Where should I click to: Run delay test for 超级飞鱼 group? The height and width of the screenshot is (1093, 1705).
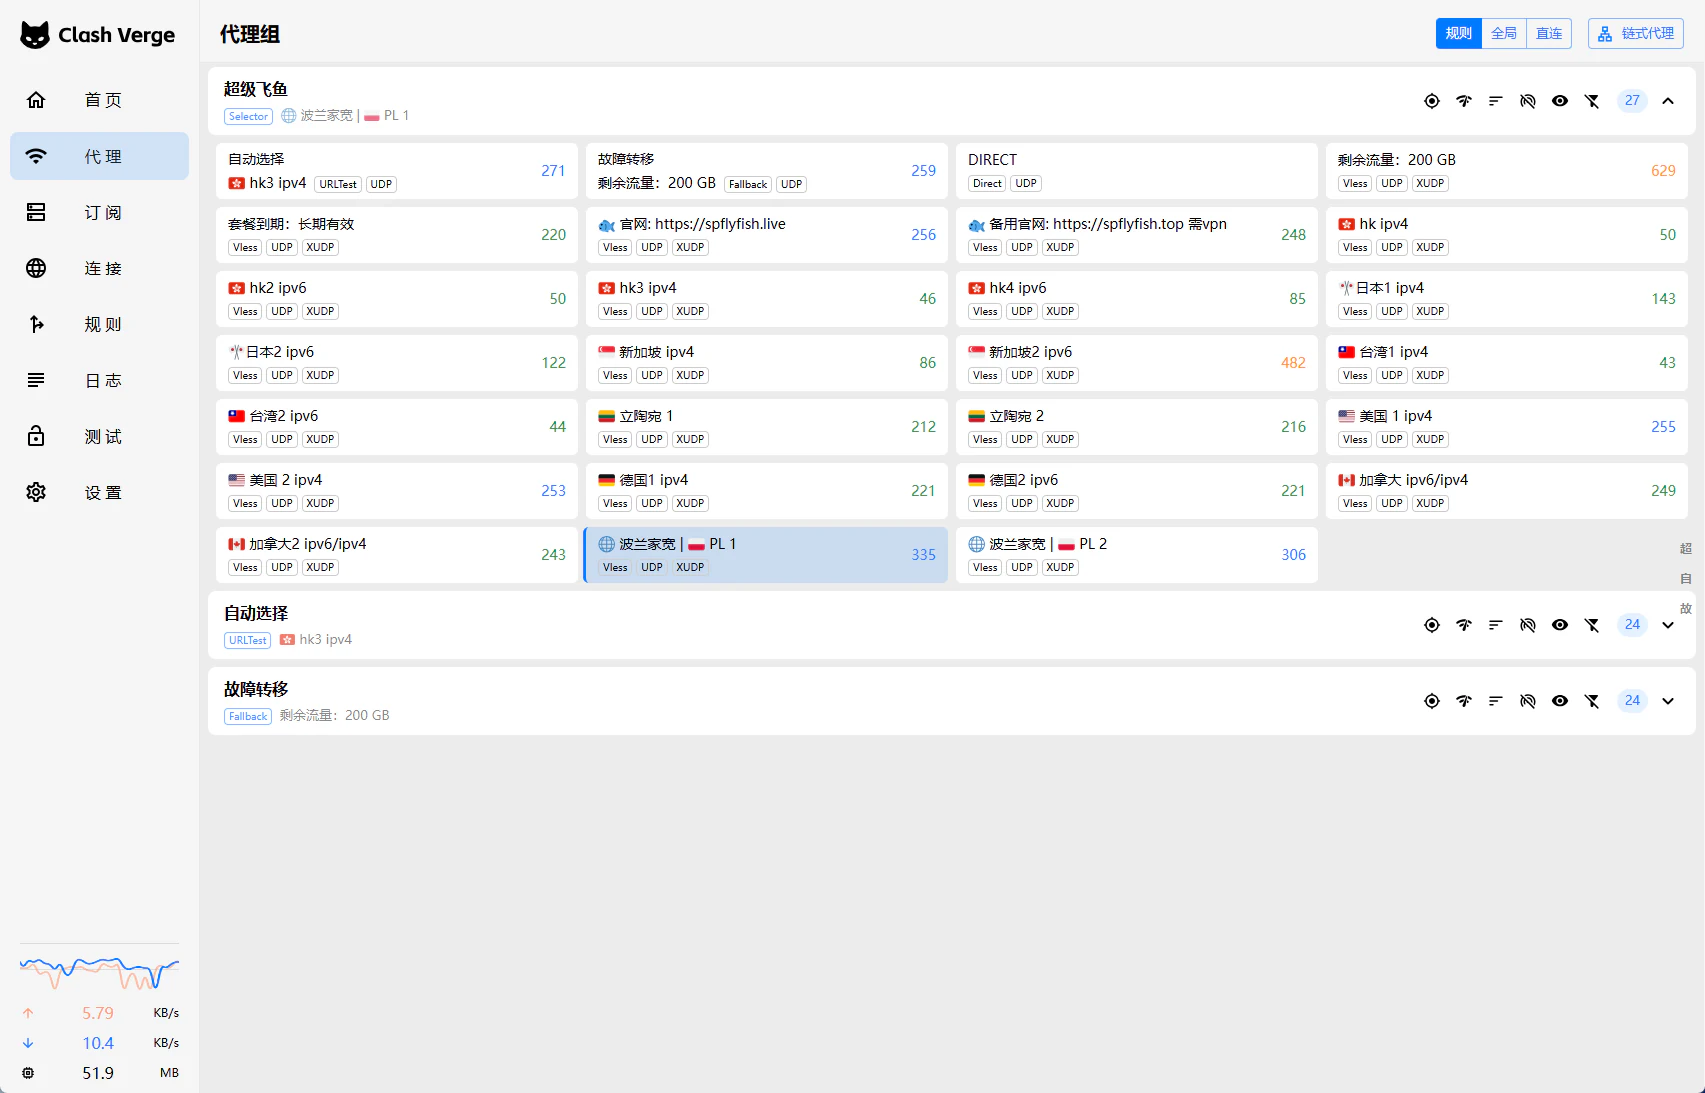pyautogui.click(x=1464, y=101)
